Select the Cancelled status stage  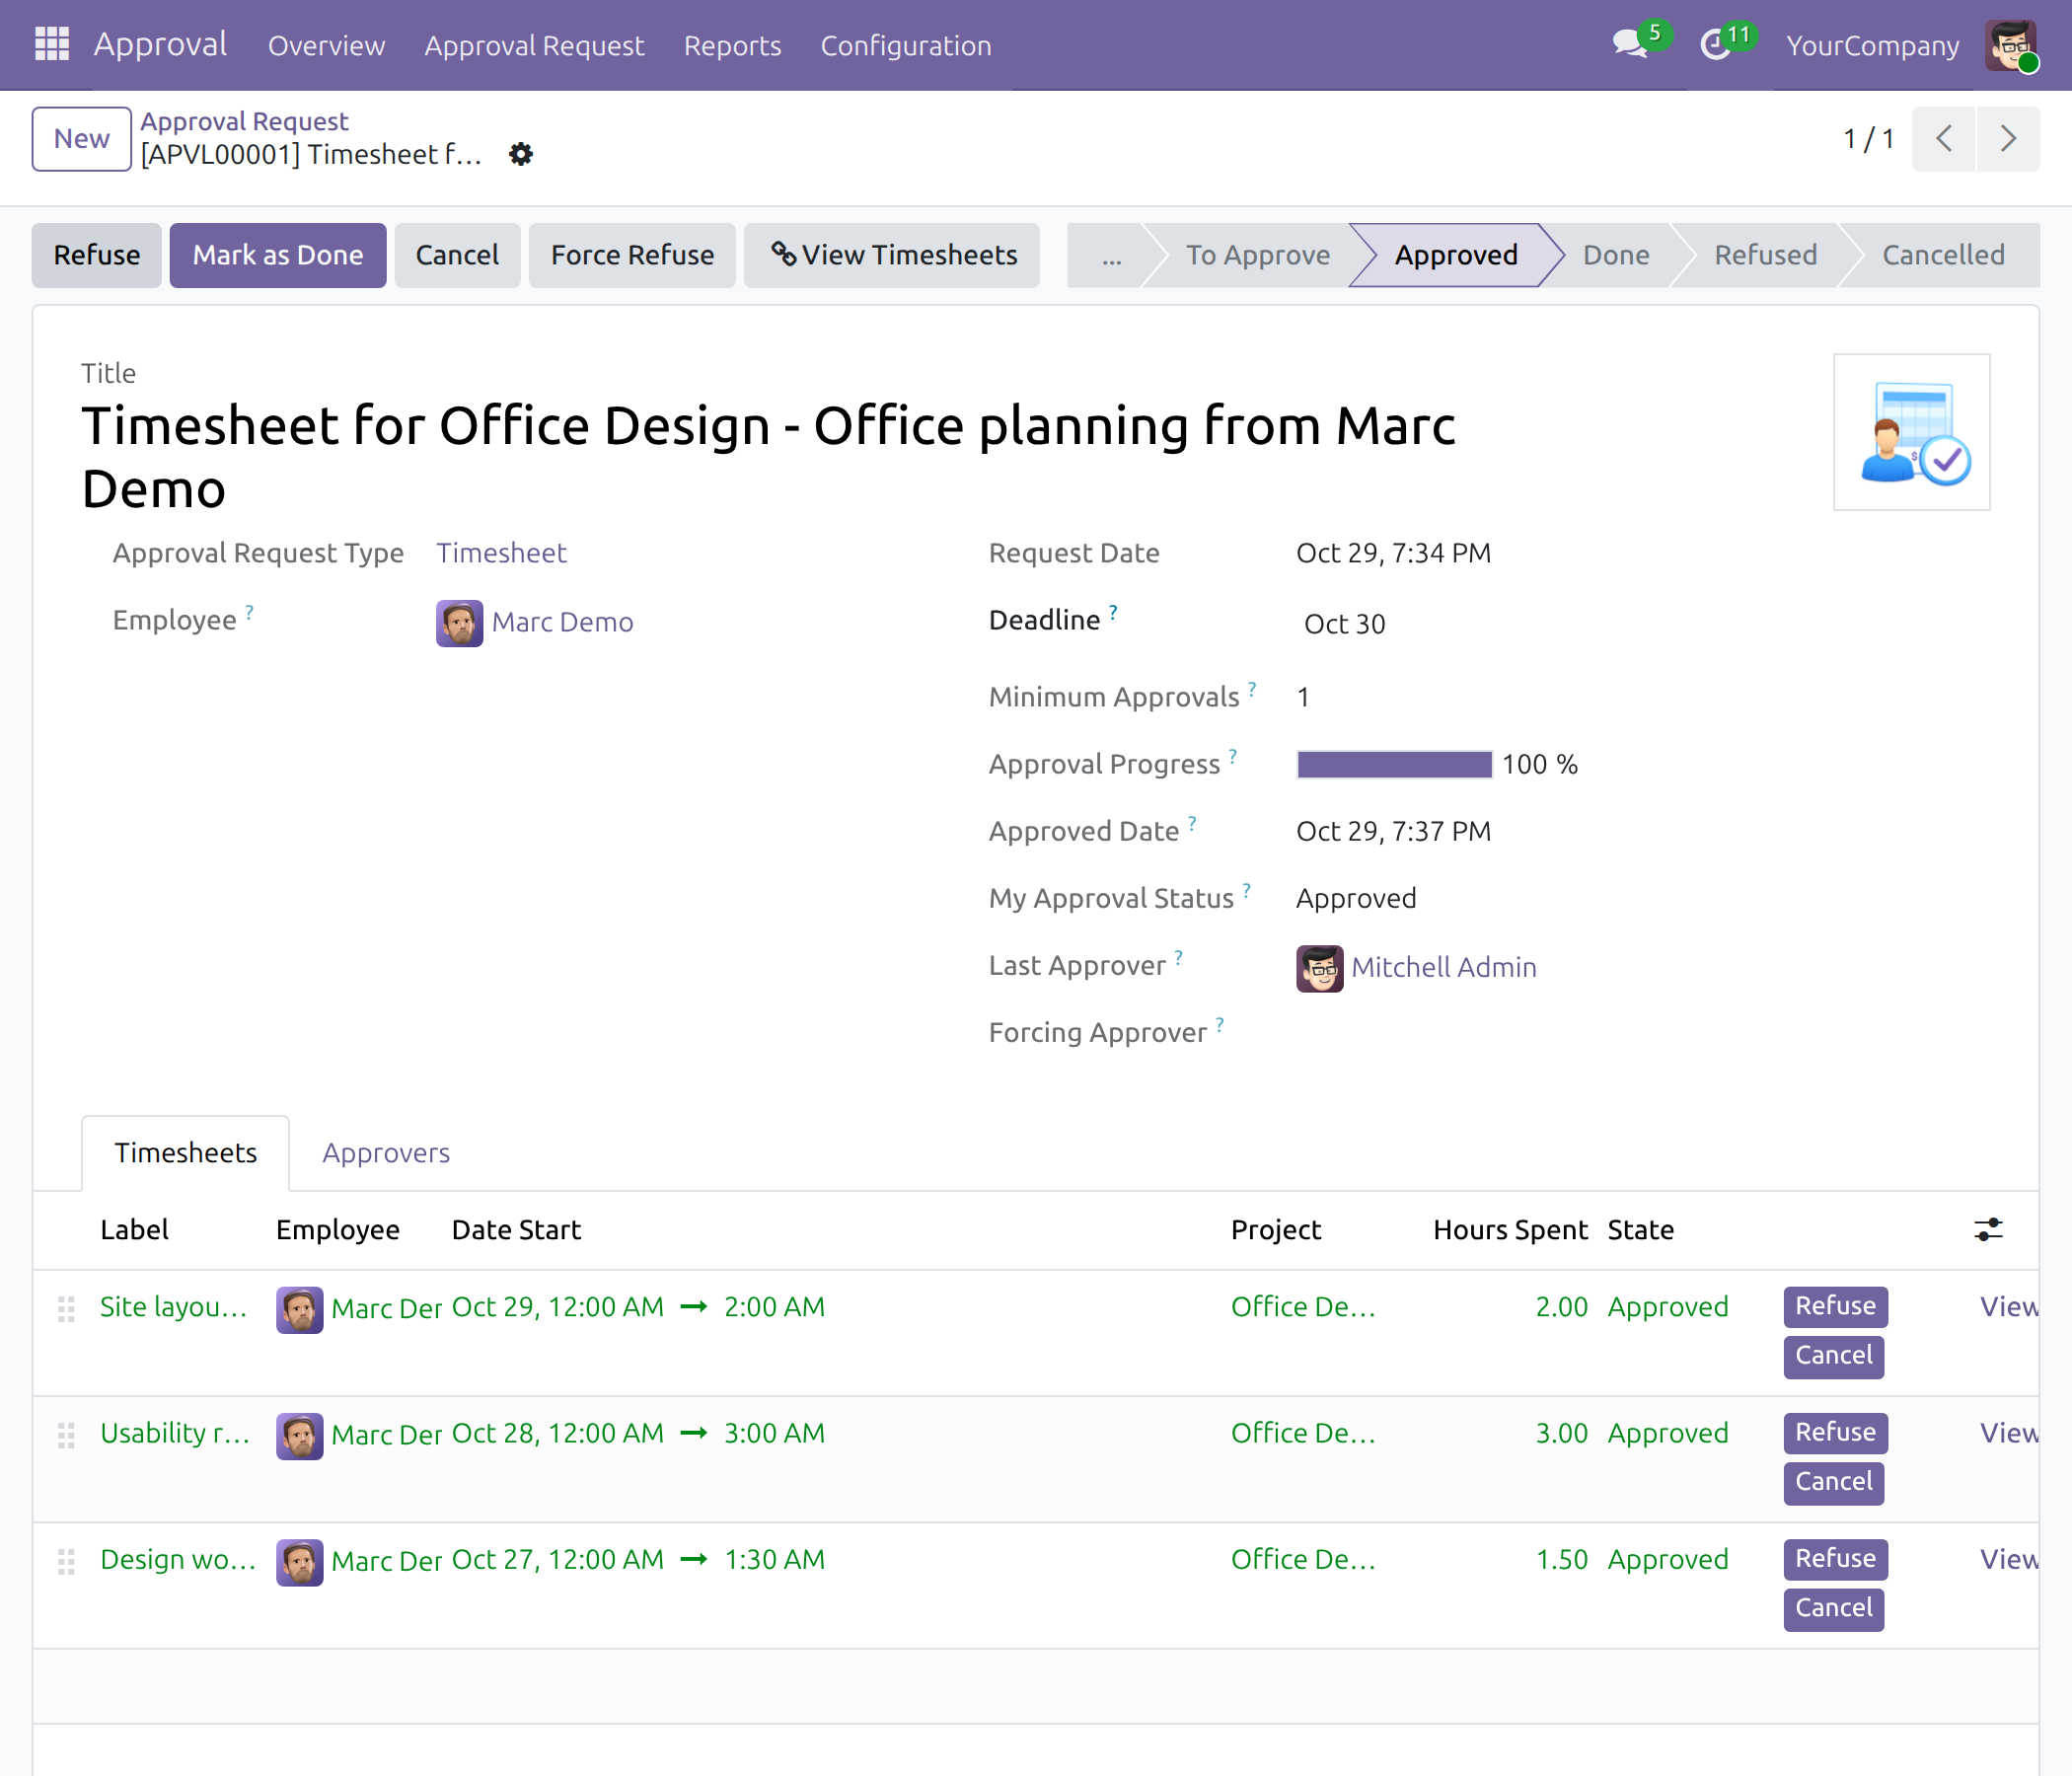click(x=1943, y=255)
